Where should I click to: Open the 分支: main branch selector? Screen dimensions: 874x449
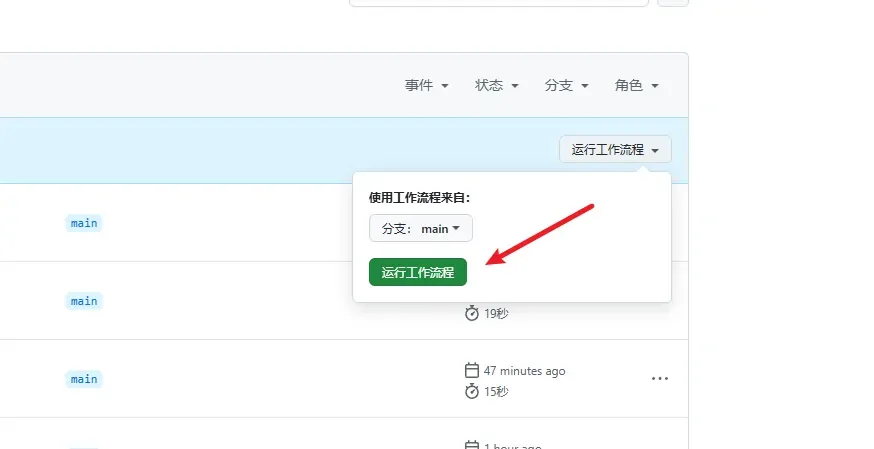coord(420,228)
